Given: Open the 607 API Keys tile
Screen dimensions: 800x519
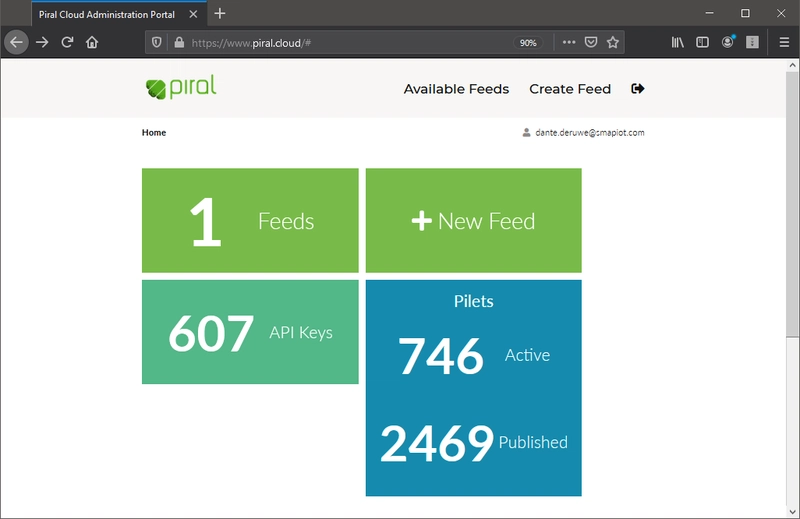Looking at the screenshot, I should coord(250,332).
